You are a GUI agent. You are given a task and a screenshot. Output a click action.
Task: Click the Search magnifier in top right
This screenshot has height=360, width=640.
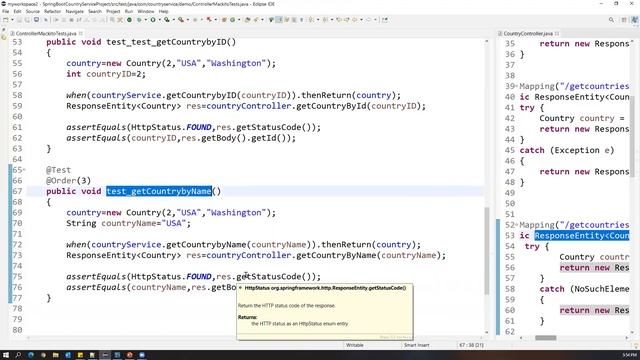tap(611, 20)
